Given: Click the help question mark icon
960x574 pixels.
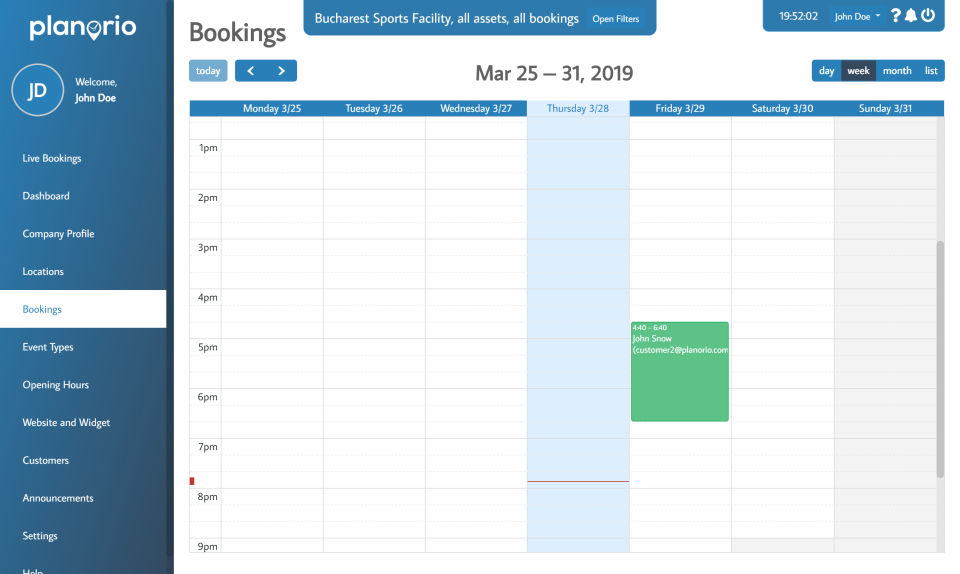Looking at the screenshot, I should tap(896, 16).
